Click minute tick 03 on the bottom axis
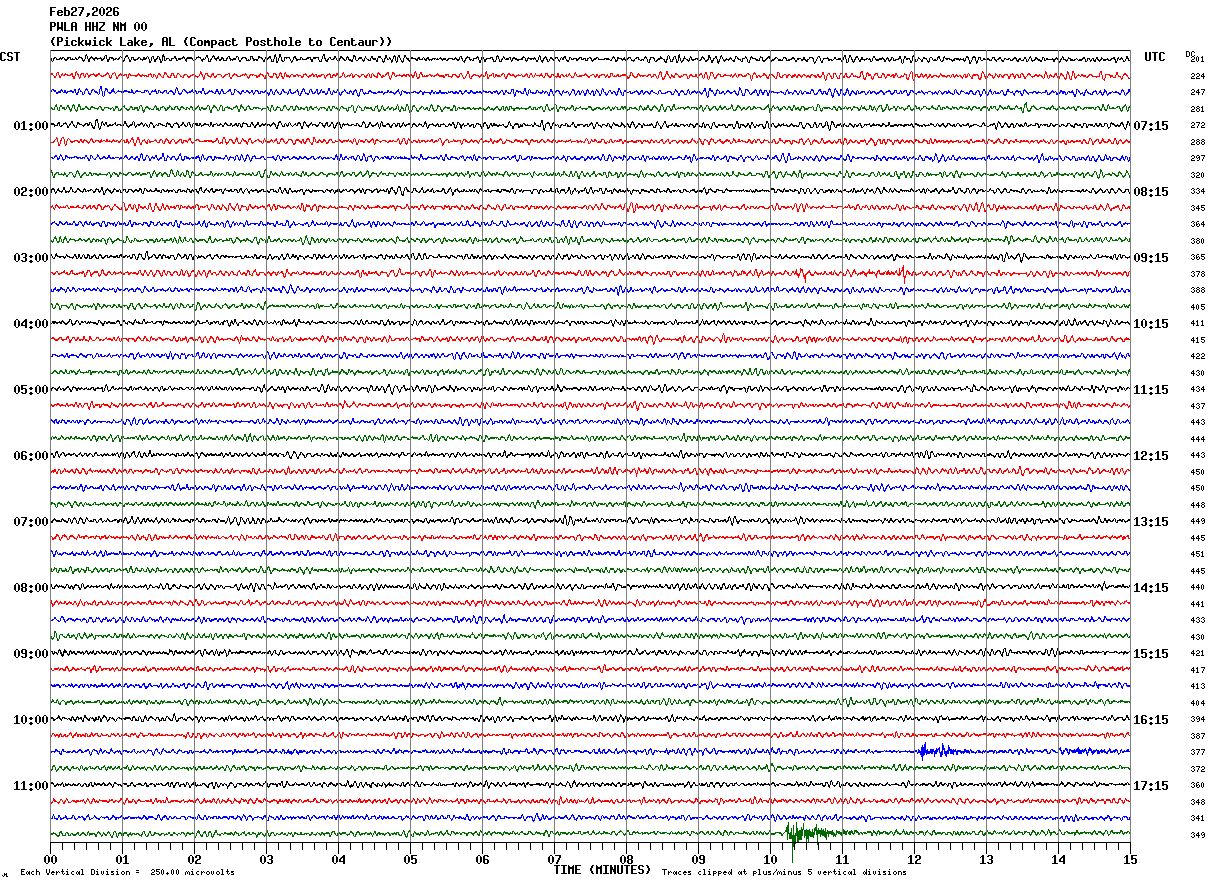The height and width of the screenshot is (886, 1210). coord(266,859)
